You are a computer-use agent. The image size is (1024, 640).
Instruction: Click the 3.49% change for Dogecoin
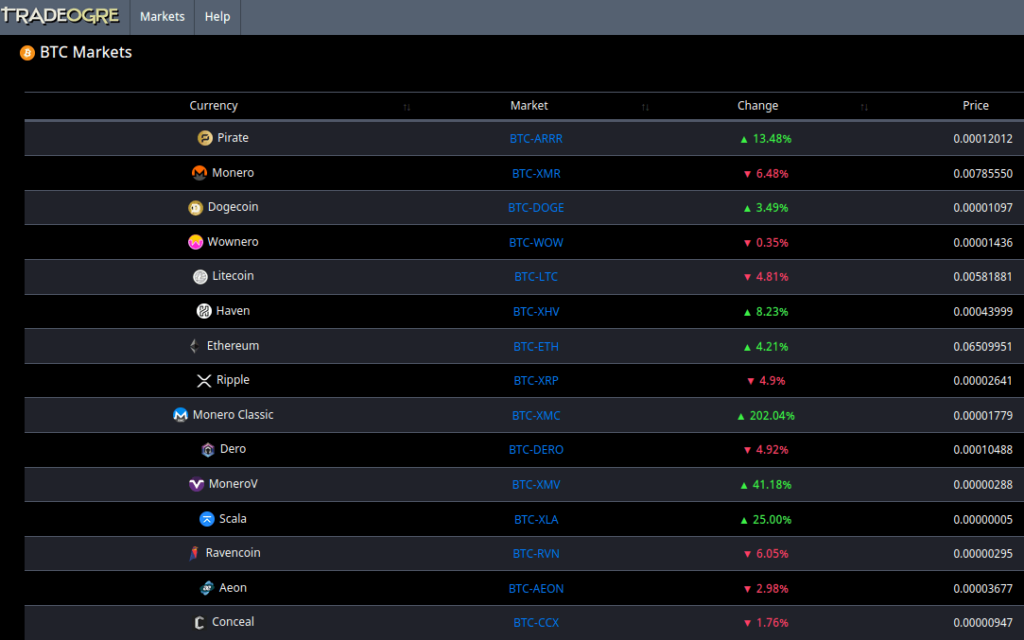tap(766, 208)
